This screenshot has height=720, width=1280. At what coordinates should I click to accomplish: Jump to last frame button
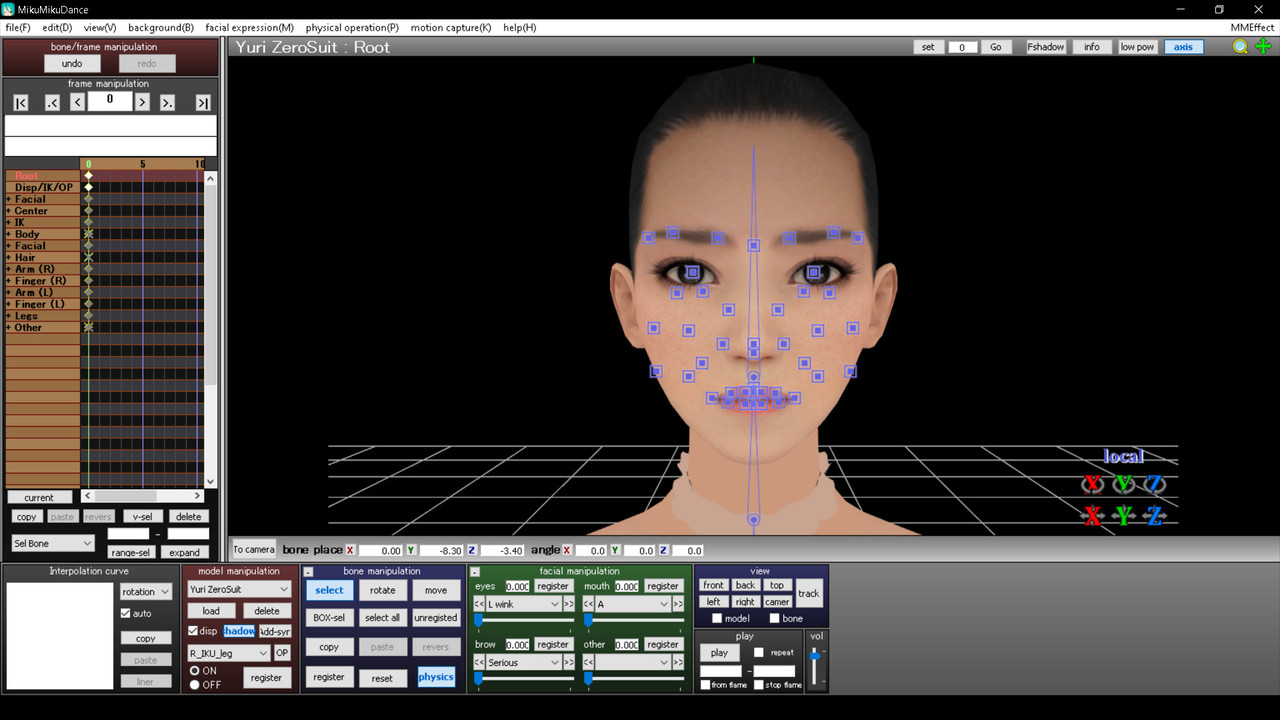(x=203, y=103)
